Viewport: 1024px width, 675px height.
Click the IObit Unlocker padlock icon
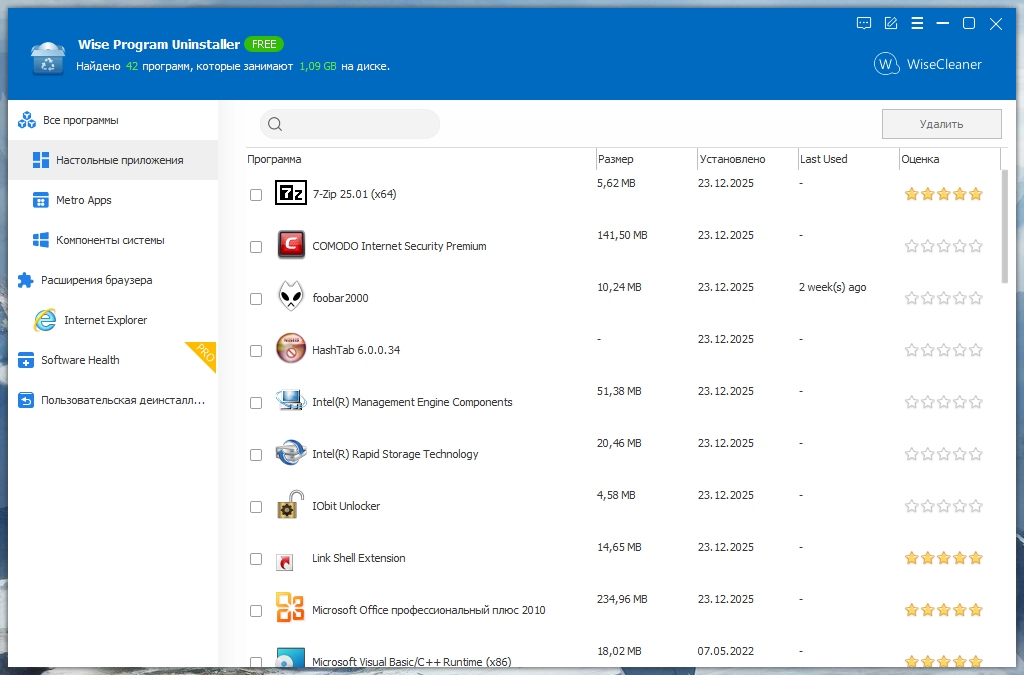tap(290, 506)
